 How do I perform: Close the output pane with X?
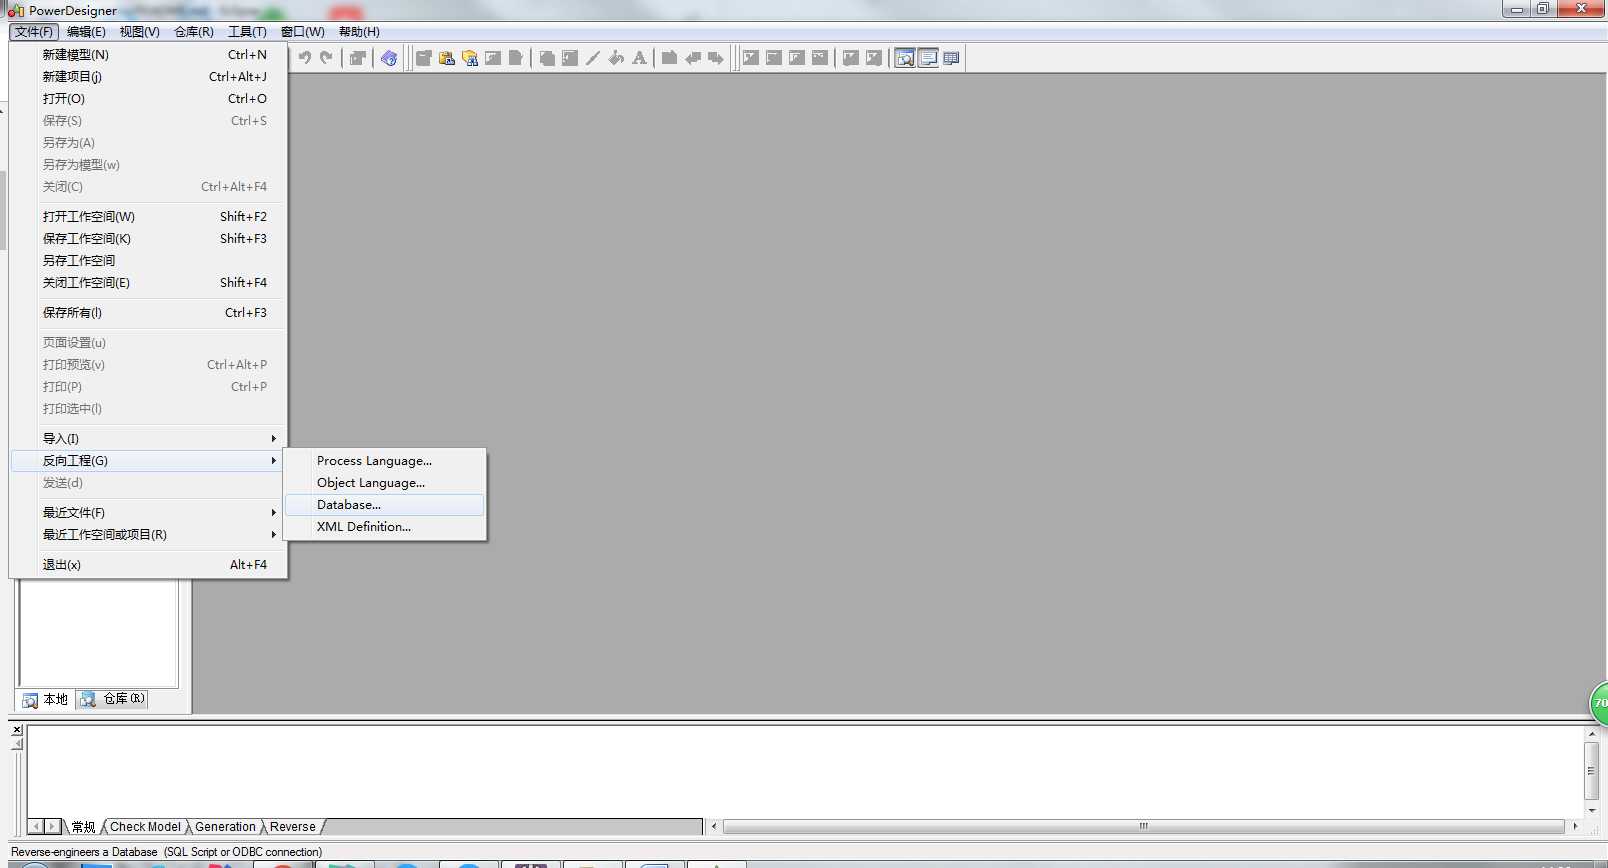pos(17,730)
